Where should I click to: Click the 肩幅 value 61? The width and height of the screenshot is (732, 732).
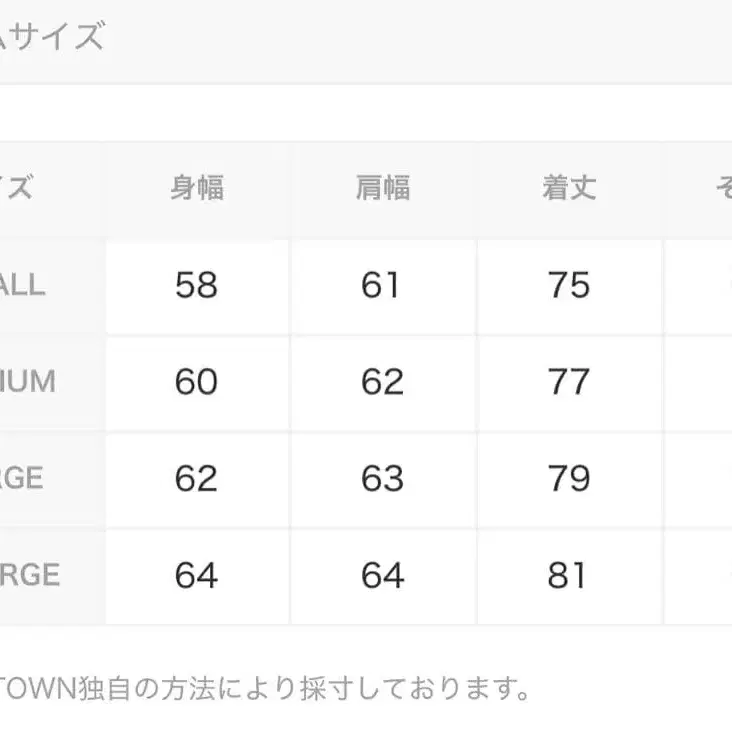click(x=382, y=286)
